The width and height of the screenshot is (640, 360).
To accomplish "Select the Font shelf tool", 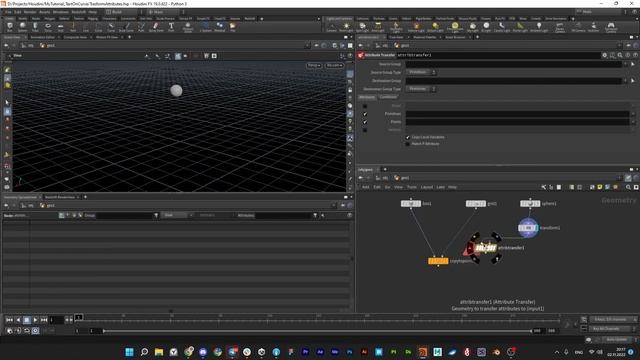I will 171,27.
